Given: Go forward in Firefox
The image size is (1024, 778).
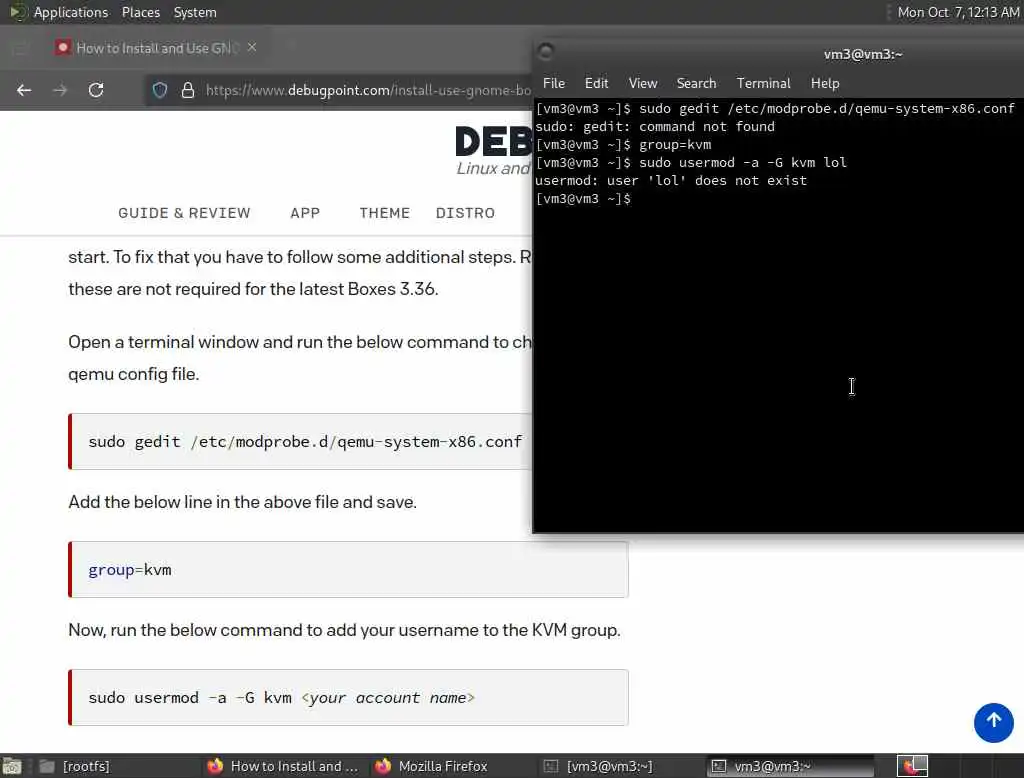Looking at the screenshot, I should [60, 90].
